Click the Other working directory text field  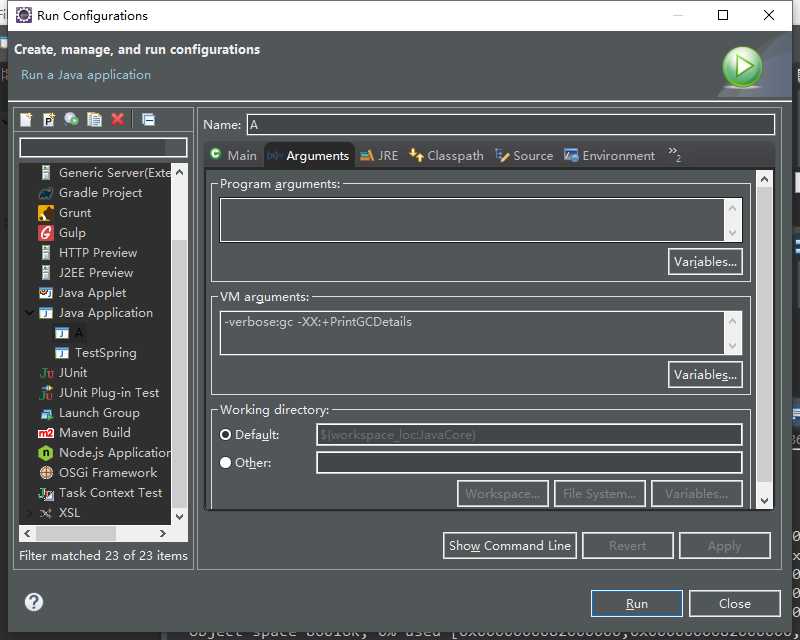(x=529, y=463)
